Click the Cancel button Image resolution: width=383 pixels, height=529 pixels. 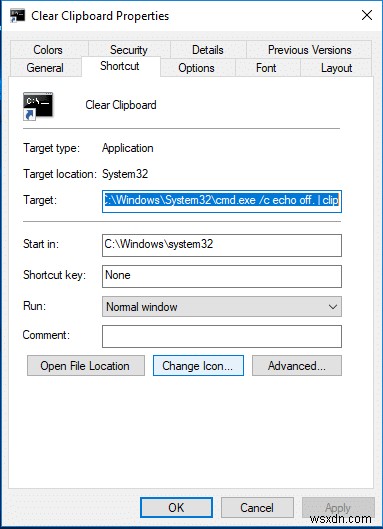point(257,507)
